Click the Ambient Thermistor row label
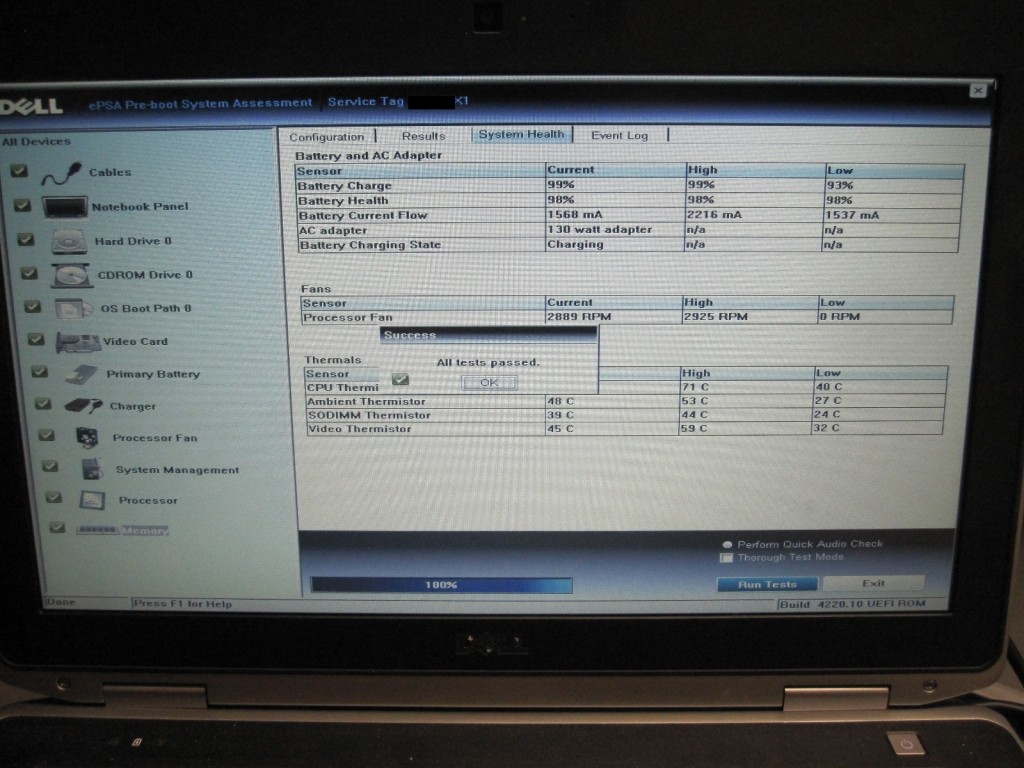This screenshot has height=768, width=1024. (x=366, y=402)
